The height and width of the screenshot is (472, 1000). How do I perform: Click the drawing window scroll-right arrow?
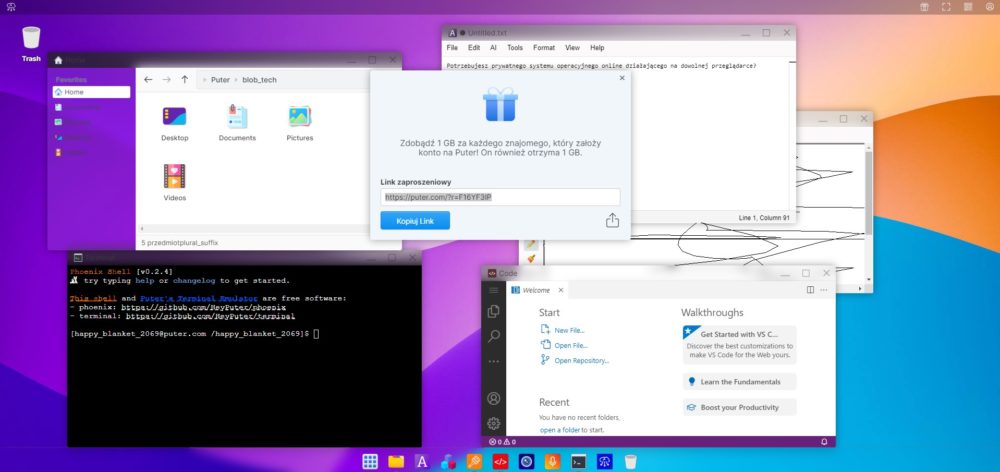pos(860,289)
